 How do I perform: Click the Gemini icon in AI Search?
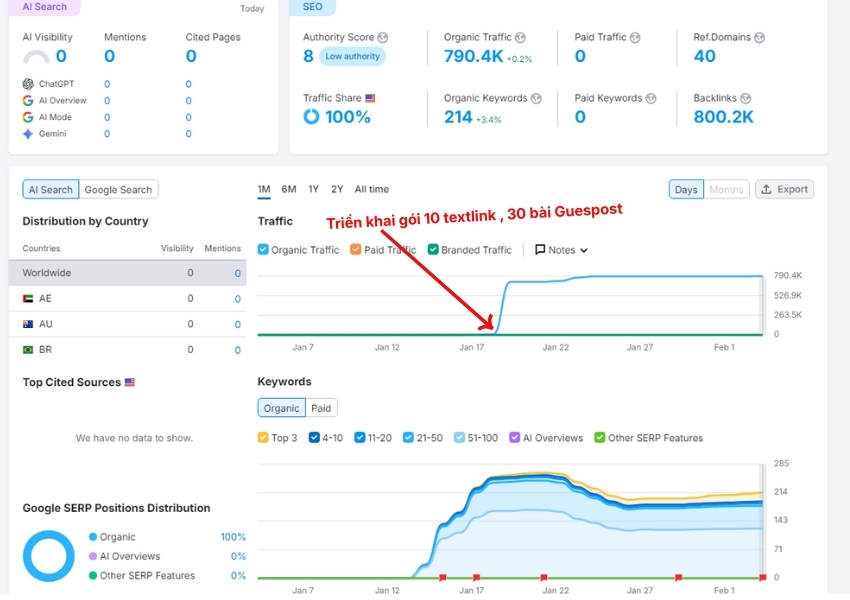[28, 134]
